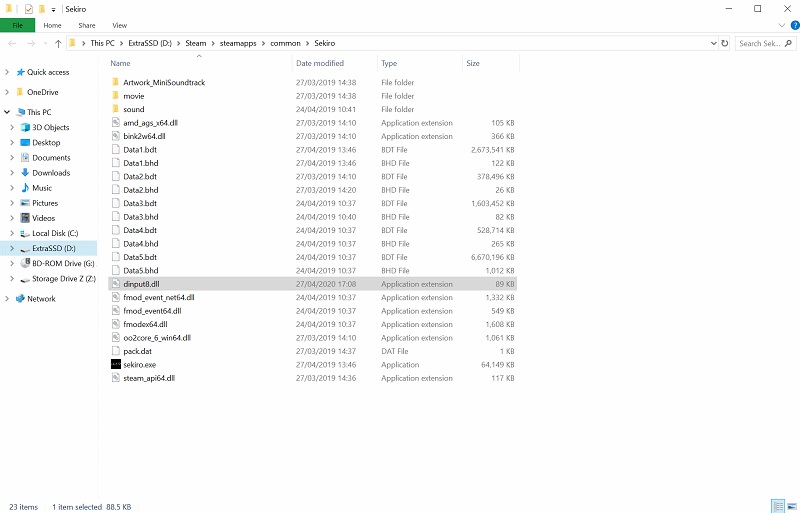Switch to the View ribbon tab
Image resolution: width=800 pixels, height=513 pixels.
120,25
